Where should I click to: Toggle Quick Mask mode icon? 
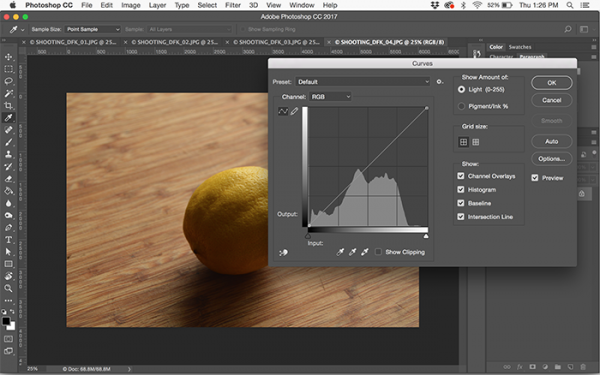coord(8,339)
